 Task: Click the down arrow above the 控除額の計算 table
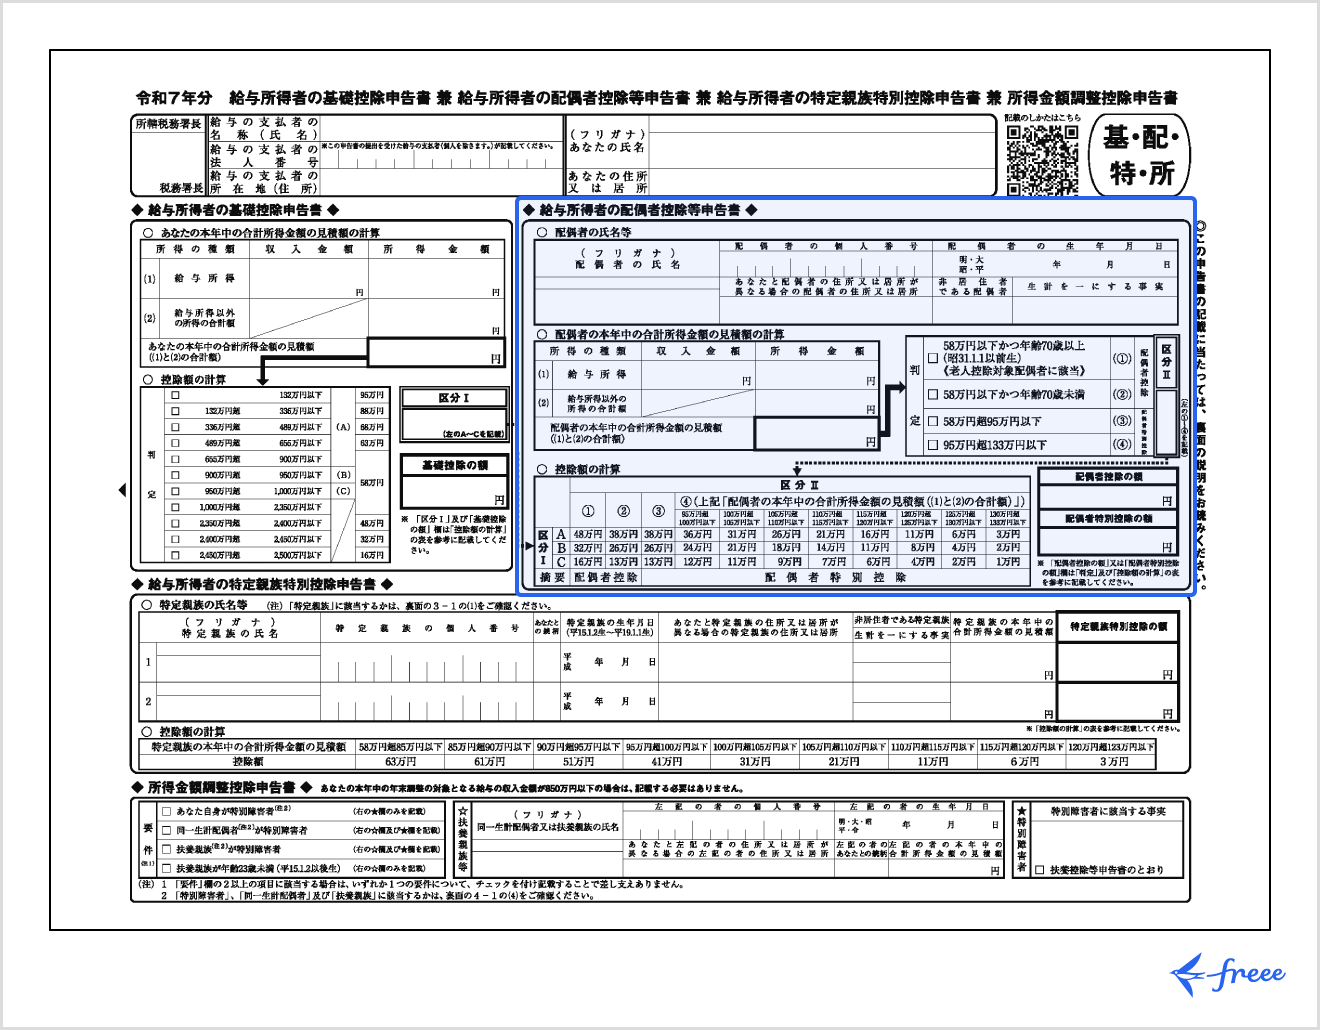pos(263,378)
